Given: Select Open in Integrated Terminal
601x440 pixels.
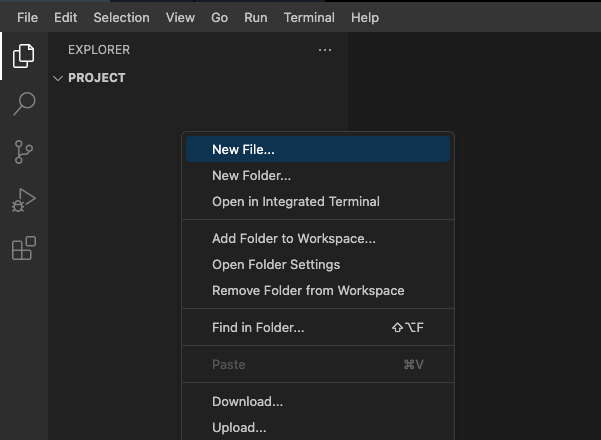Looking at the screenshot, I should [295, 201].
